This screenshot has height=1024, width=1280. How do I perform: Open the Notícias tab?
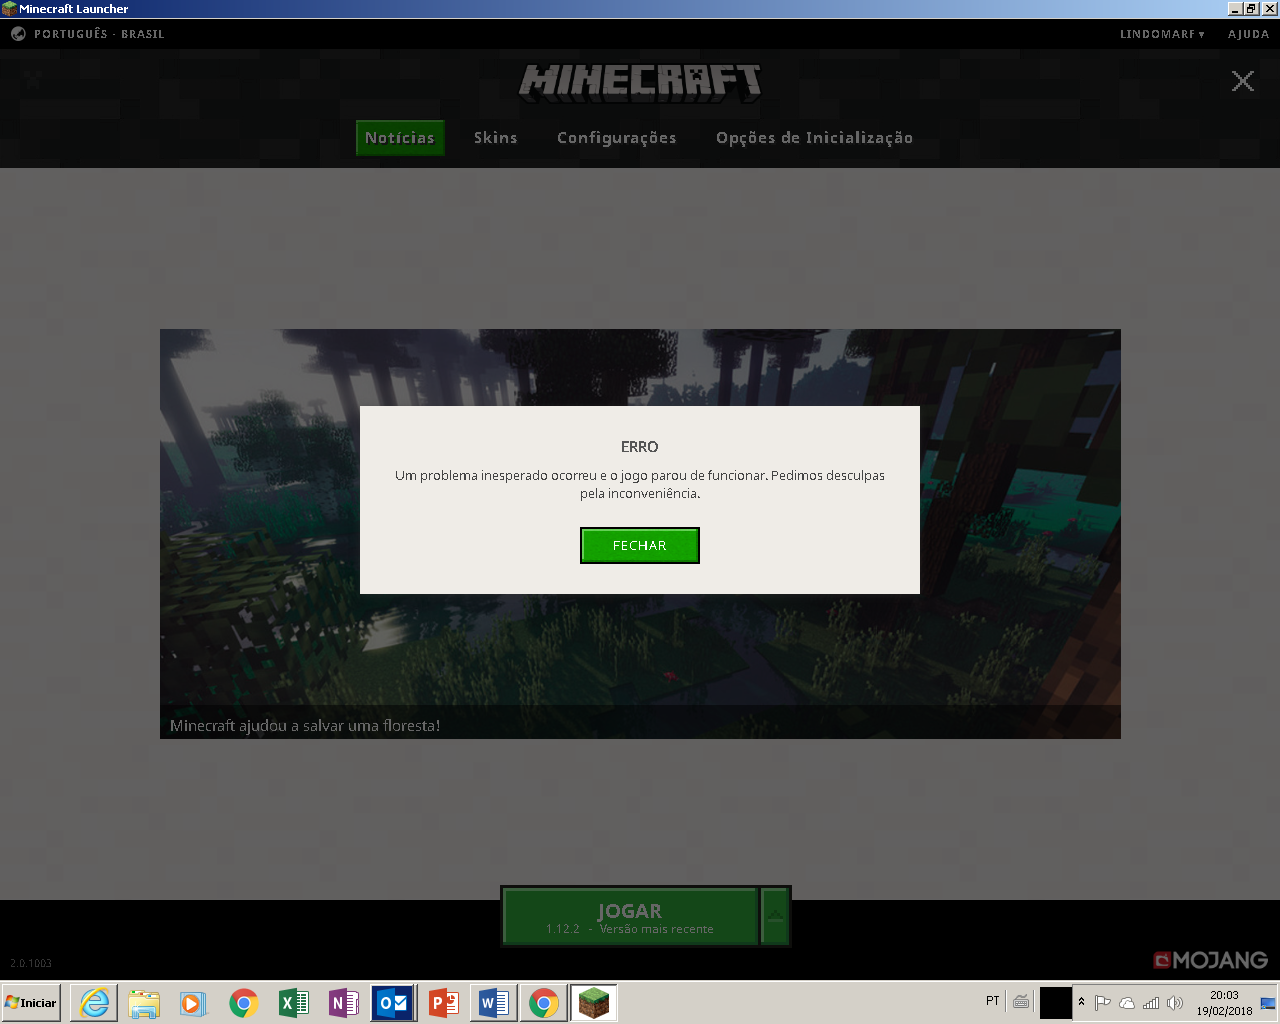[x=400, y=138]
